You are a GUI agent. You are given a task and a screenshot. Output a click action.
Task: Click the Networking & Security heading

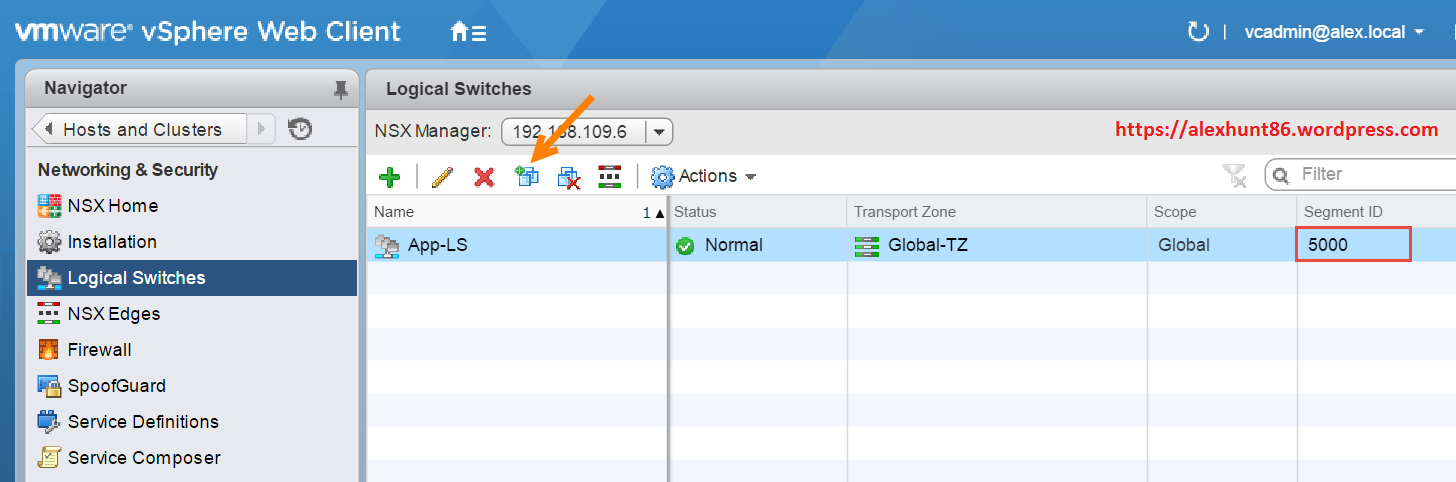pos(128,170)
